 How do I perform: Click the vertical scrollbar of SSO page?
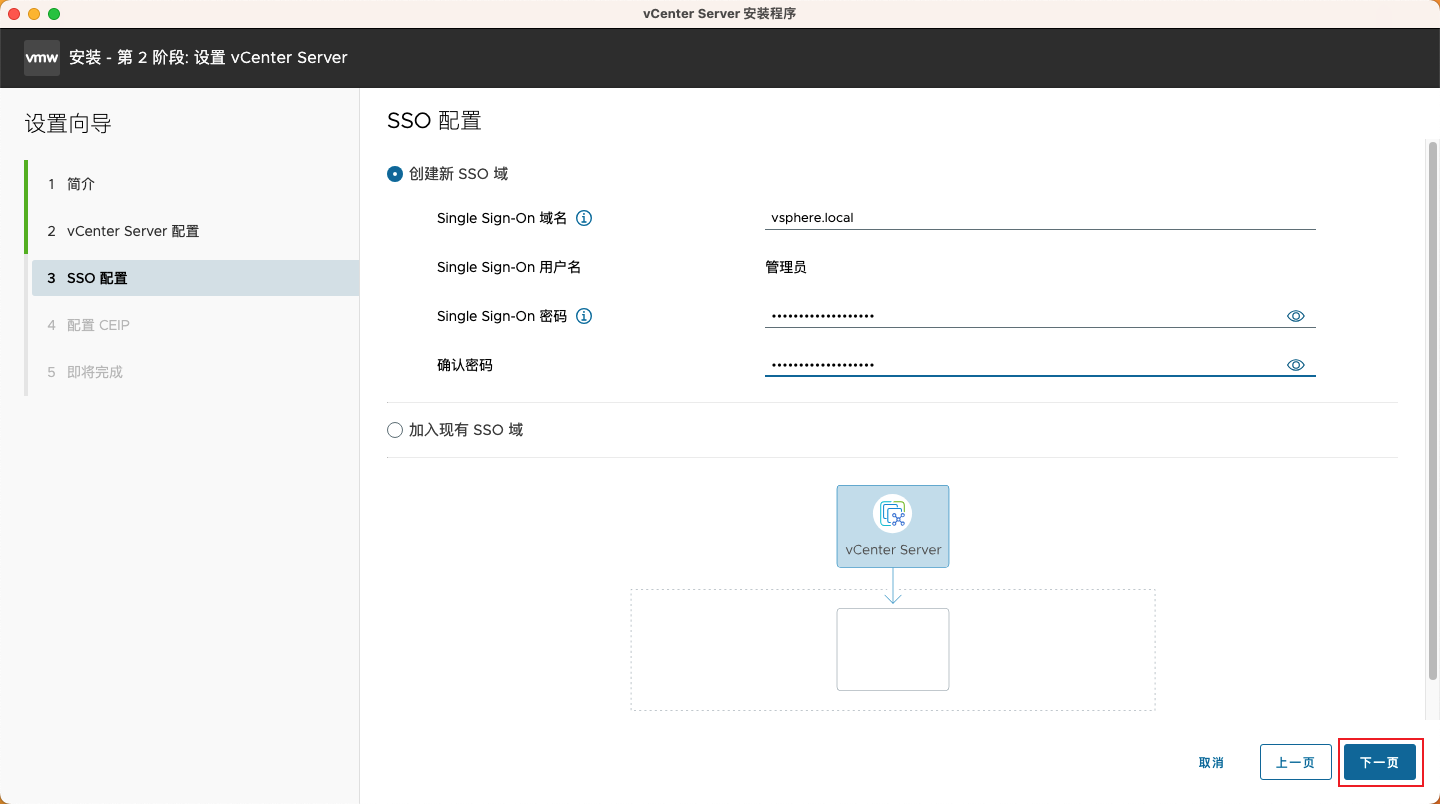tap(1432, 410)
